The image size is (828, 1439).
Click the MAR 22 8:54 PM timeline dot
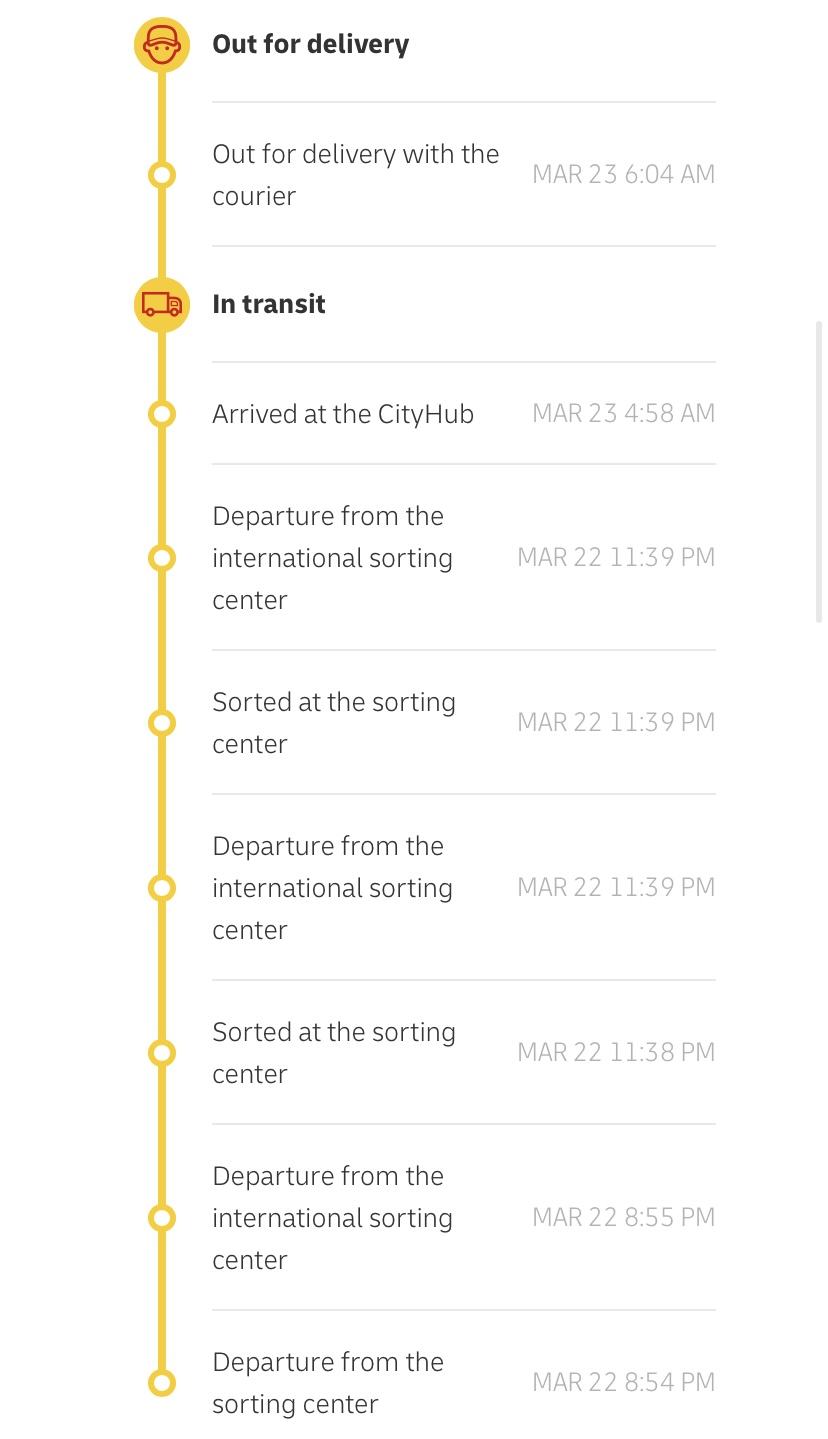[x=162, y=1383]
